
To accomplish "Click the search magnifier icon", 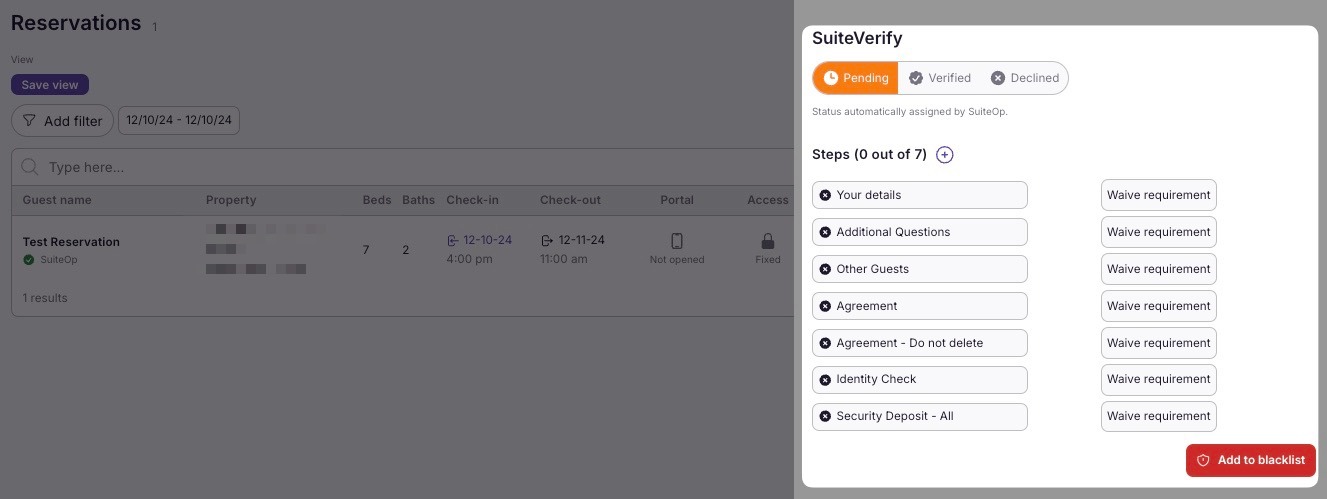I will point(31,167).
